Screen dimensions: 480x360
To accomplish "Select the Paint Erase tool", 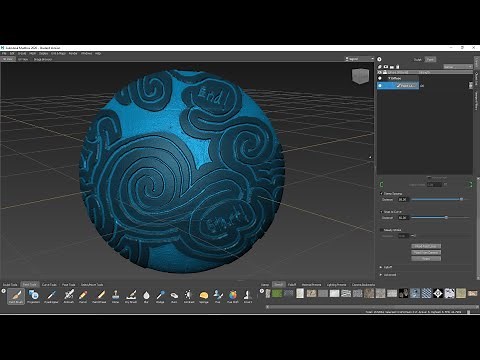I will (x=99, y=296).
